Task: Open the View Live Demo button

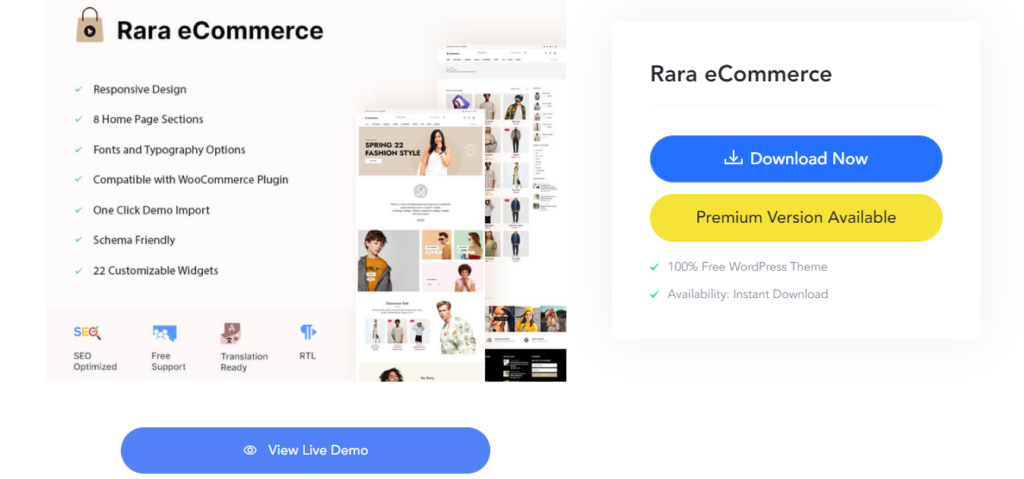Action: pyautogui.click(x=305, y=450)
